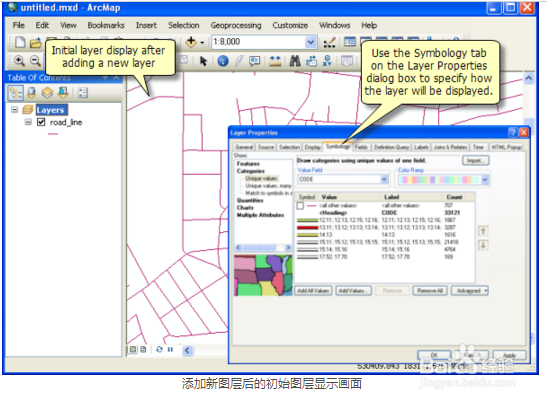Click the Refresh map icon below the map
This screenshot has height=402, width=547.
coord(159,349)
